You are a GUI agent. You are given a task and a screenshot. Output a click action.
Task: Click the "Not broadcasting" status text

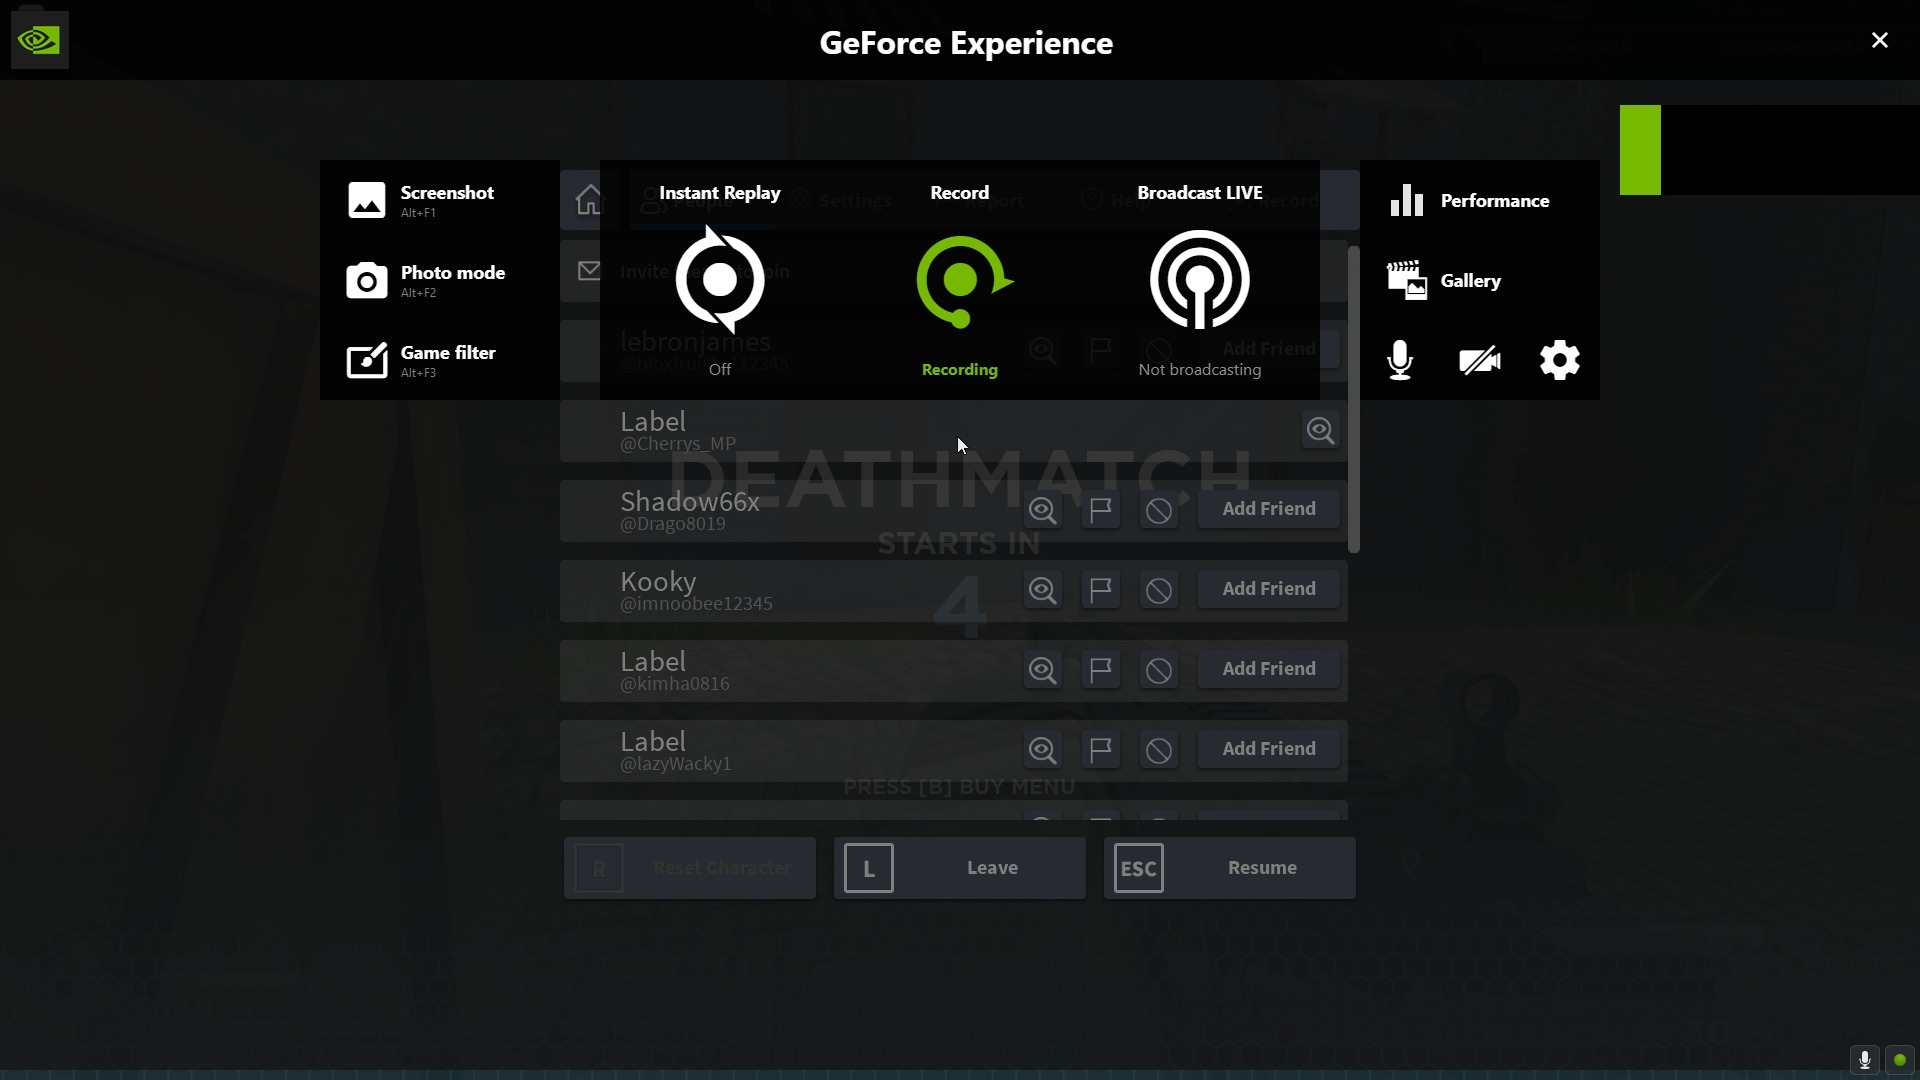[x=1200, y=370]
